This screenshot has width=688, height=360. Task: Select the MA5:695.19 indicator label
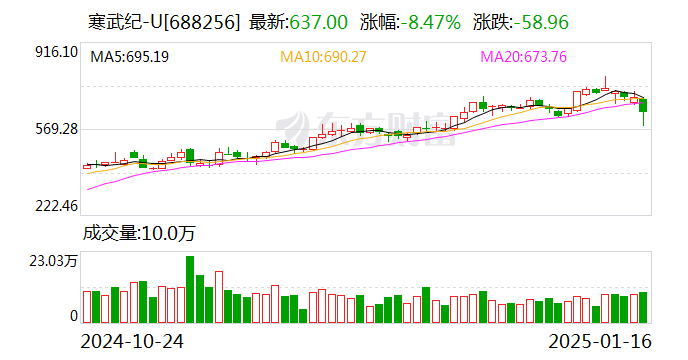[129, 57]
